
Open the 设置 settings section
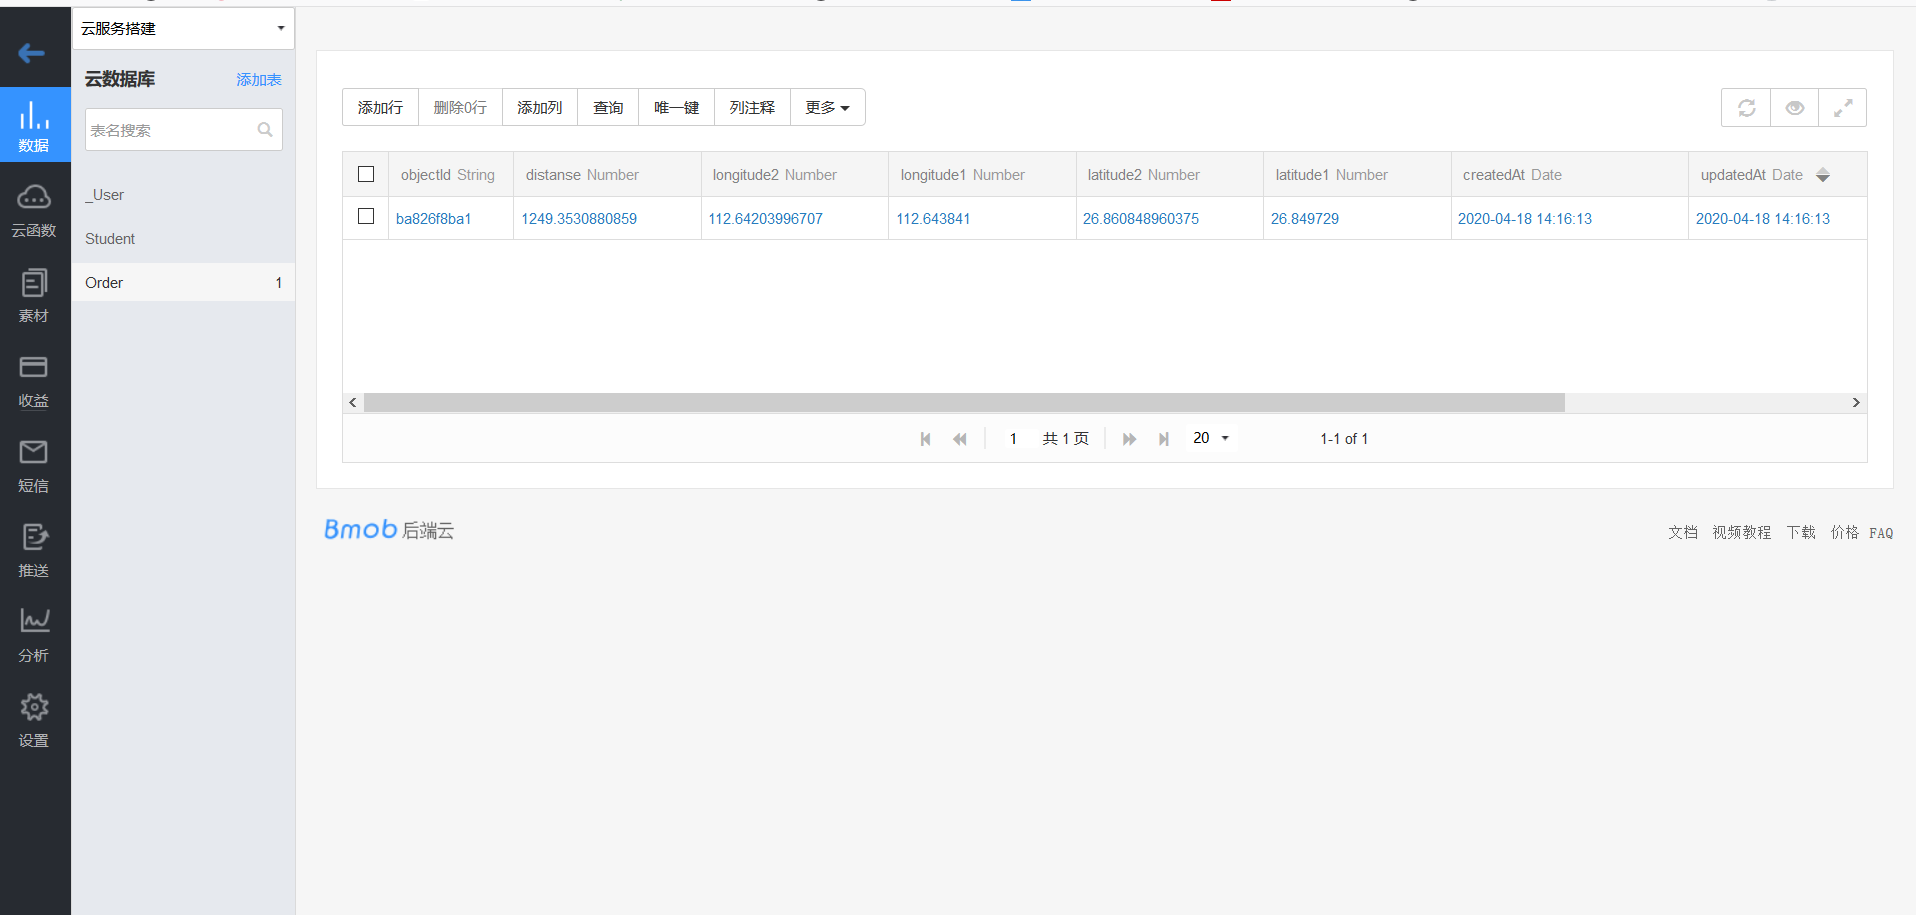click(34, 720)
